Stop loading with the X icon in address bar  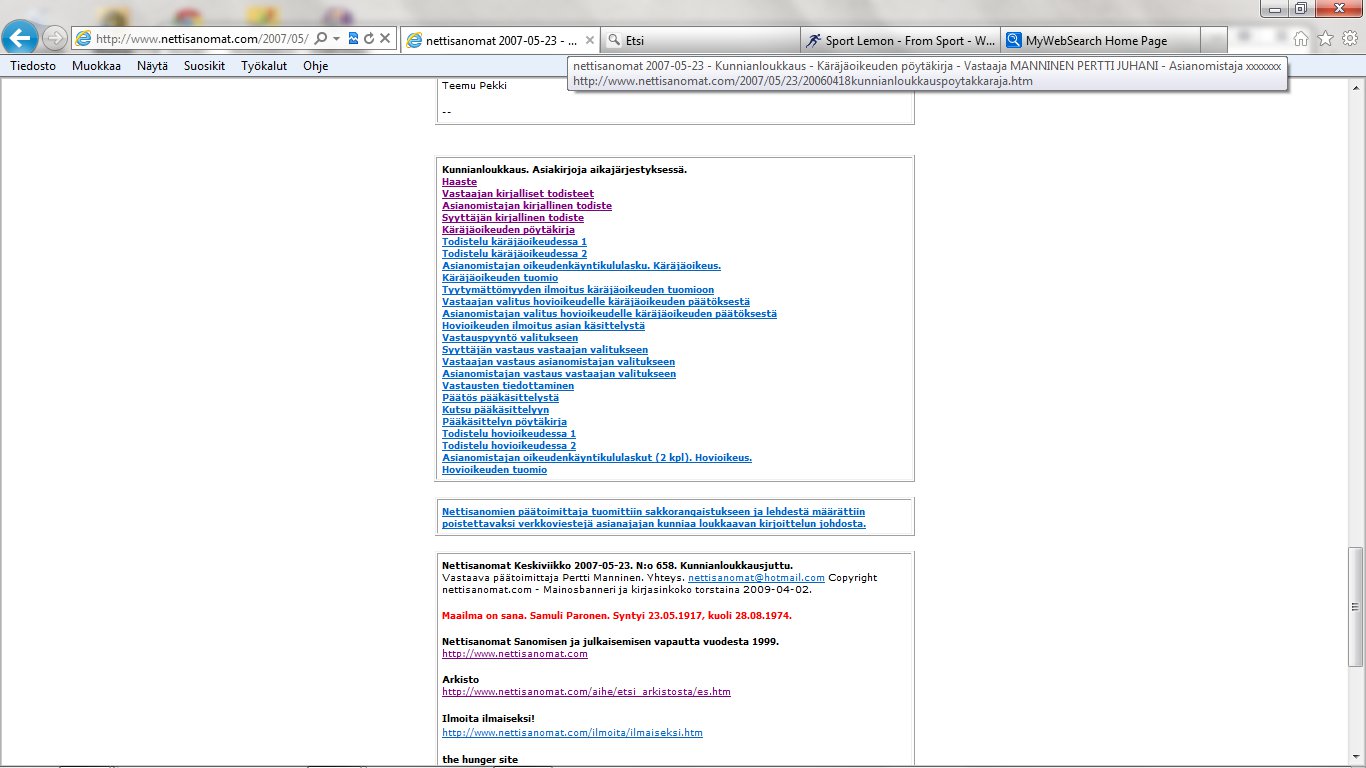[x=385, y=39]
